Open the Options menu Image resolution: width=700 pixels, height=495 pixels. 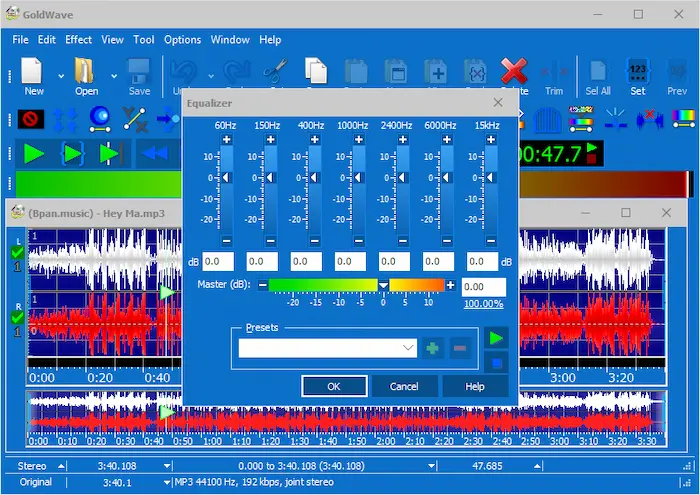tap(183, 40)
